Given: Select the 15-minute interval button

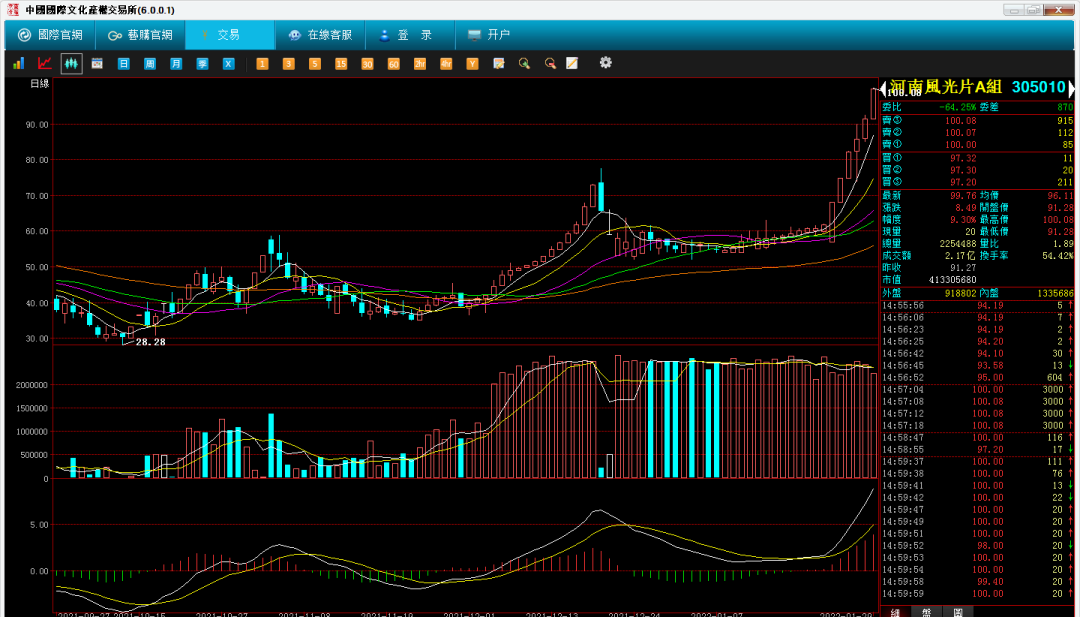Looking at the screenshot, I should (341, 63).
